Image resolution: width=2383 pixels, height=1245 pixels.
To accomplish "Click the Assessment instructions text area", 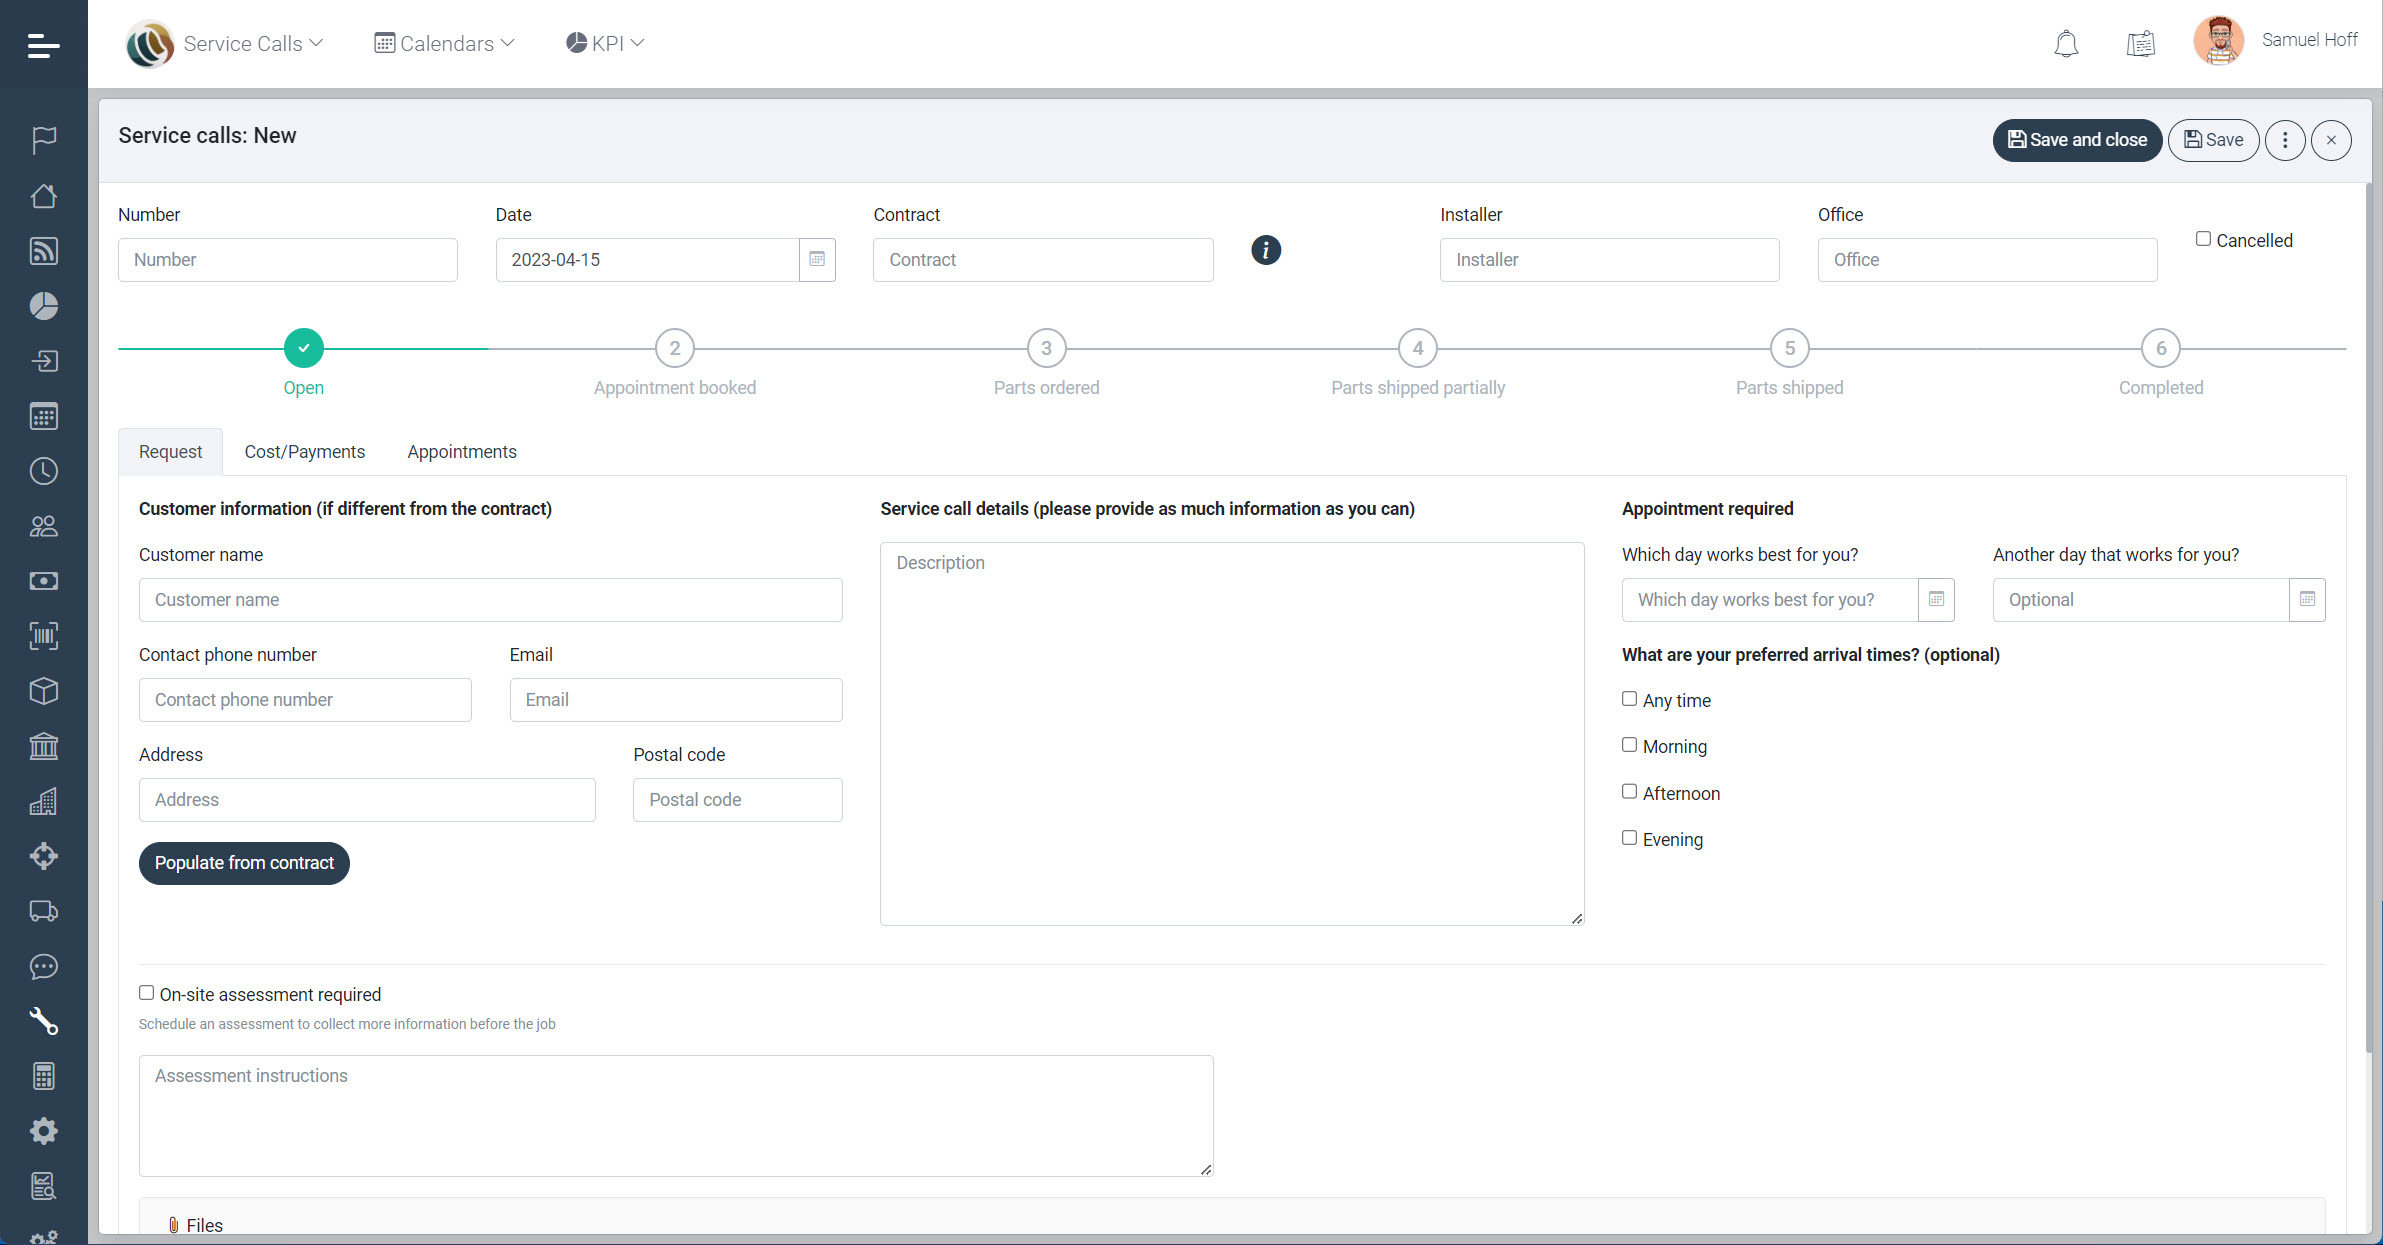I will coord(676,1115).
